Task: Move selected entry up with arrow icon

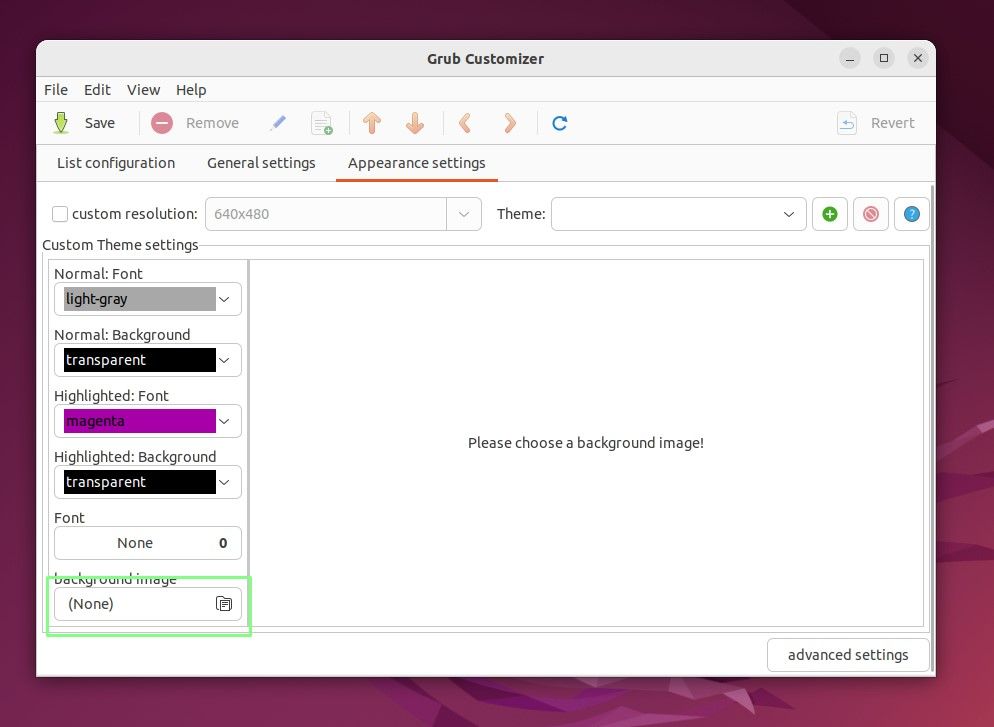Action: click(371, 122)
